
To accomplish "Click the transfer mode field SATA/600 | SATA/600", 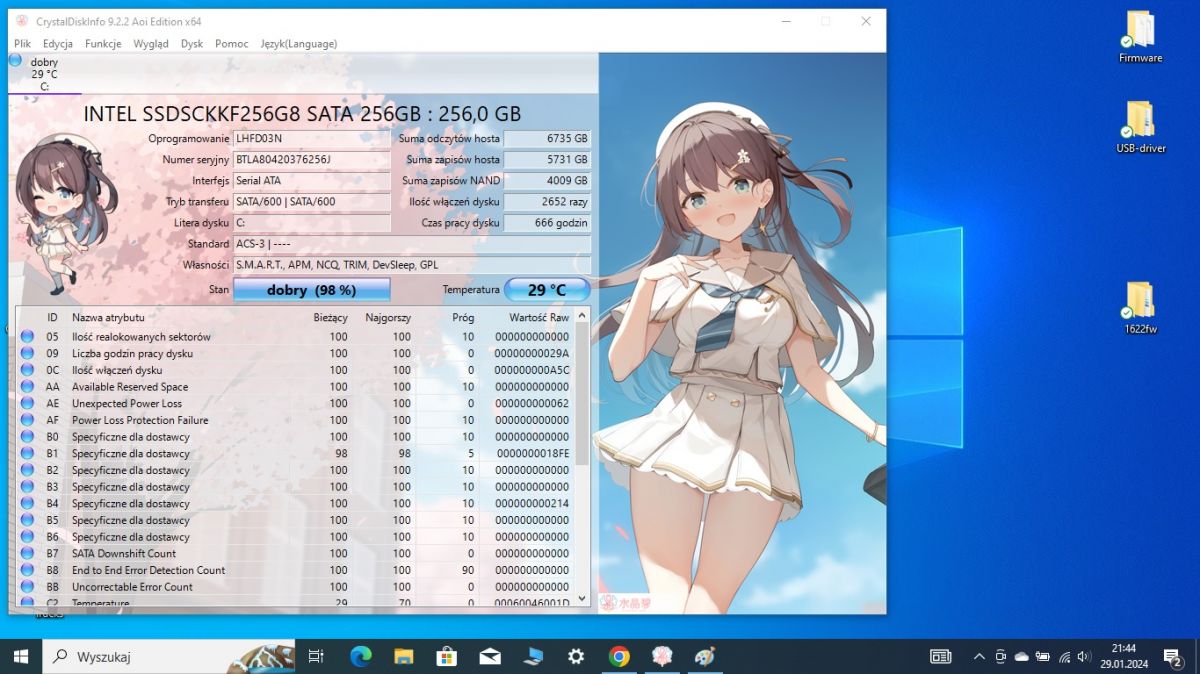I will coord(311,202).
